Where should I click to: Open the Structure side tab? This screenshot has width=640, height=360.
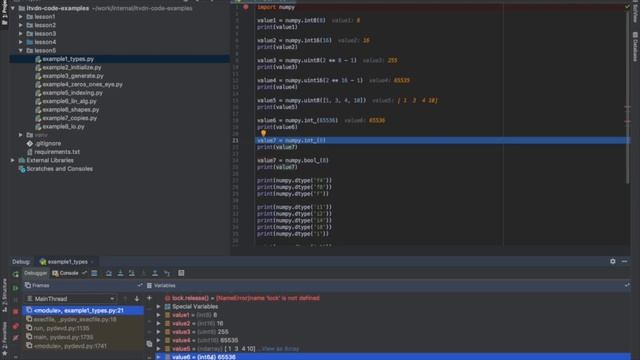tap(4, 296)
